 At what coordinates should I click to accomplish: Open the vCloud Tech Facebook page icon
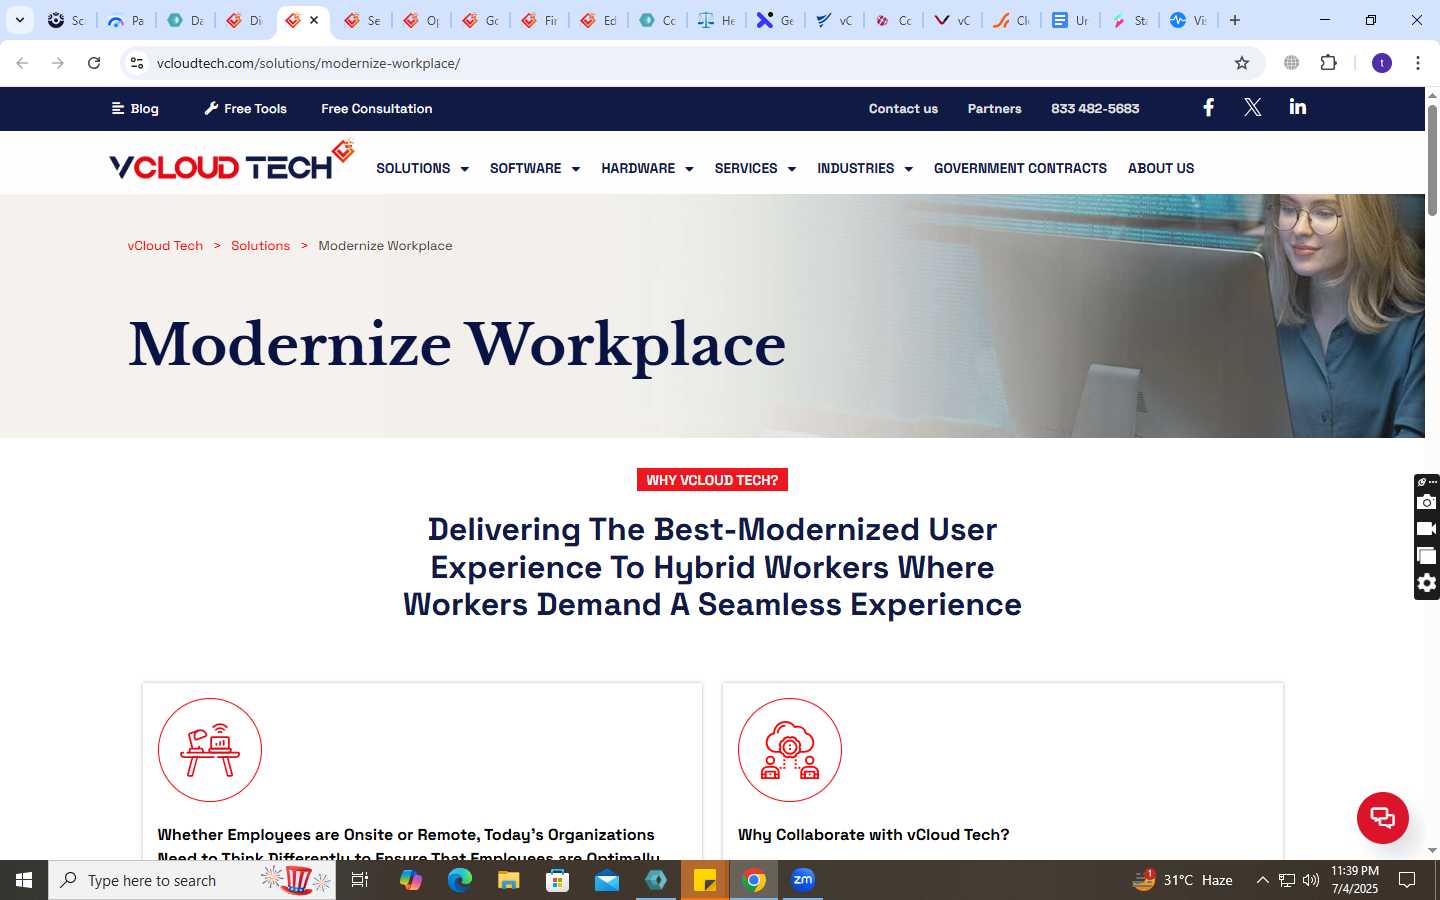pos(1208,108)
